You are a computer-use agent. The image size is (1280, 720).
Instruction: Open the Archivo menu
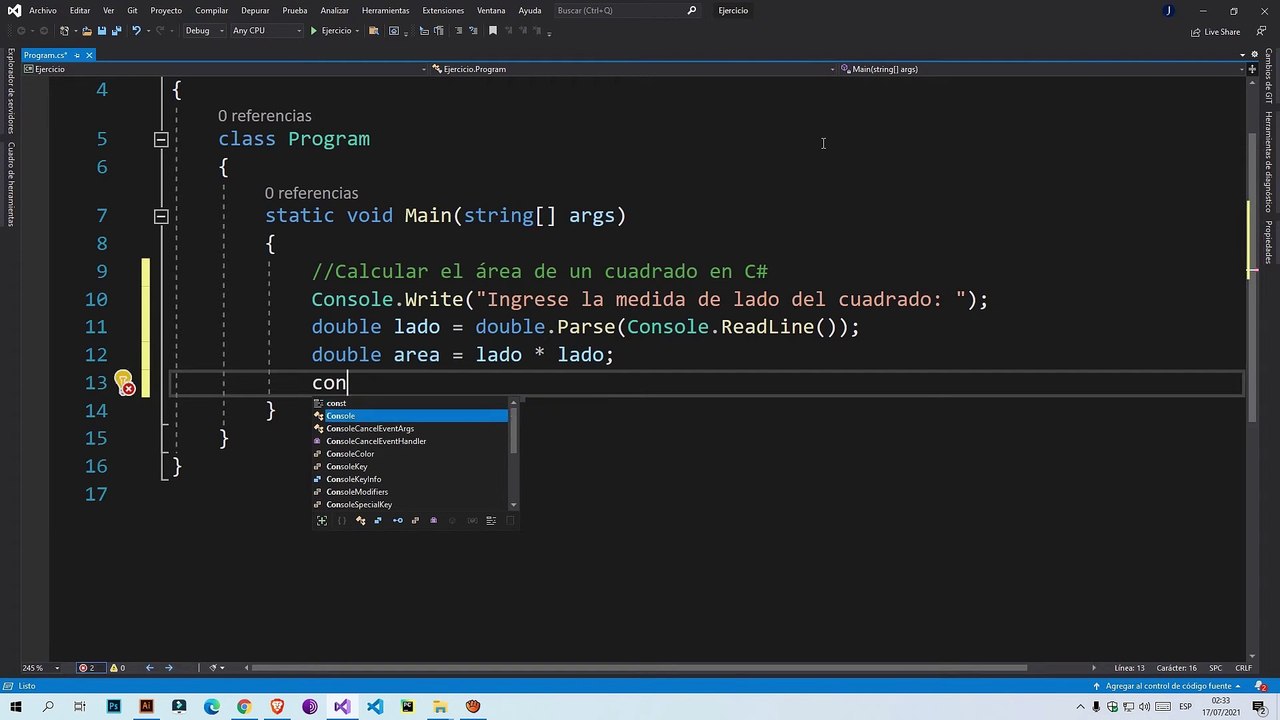[x=43, y=10]
